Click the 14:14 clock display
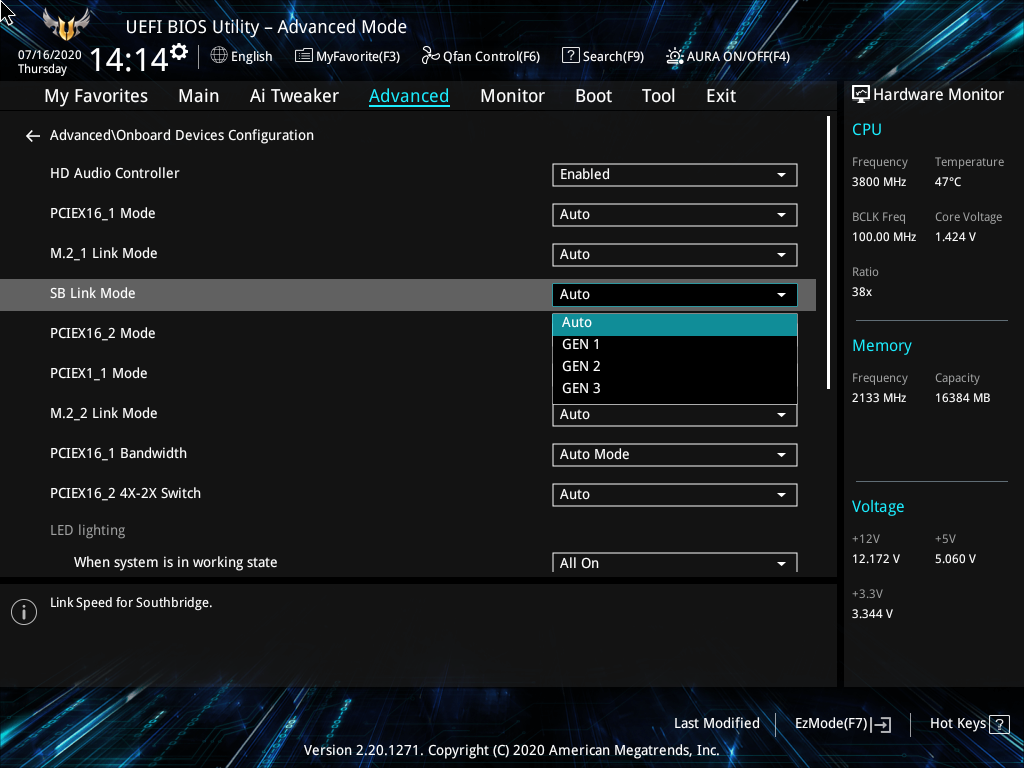 (129, 59)
